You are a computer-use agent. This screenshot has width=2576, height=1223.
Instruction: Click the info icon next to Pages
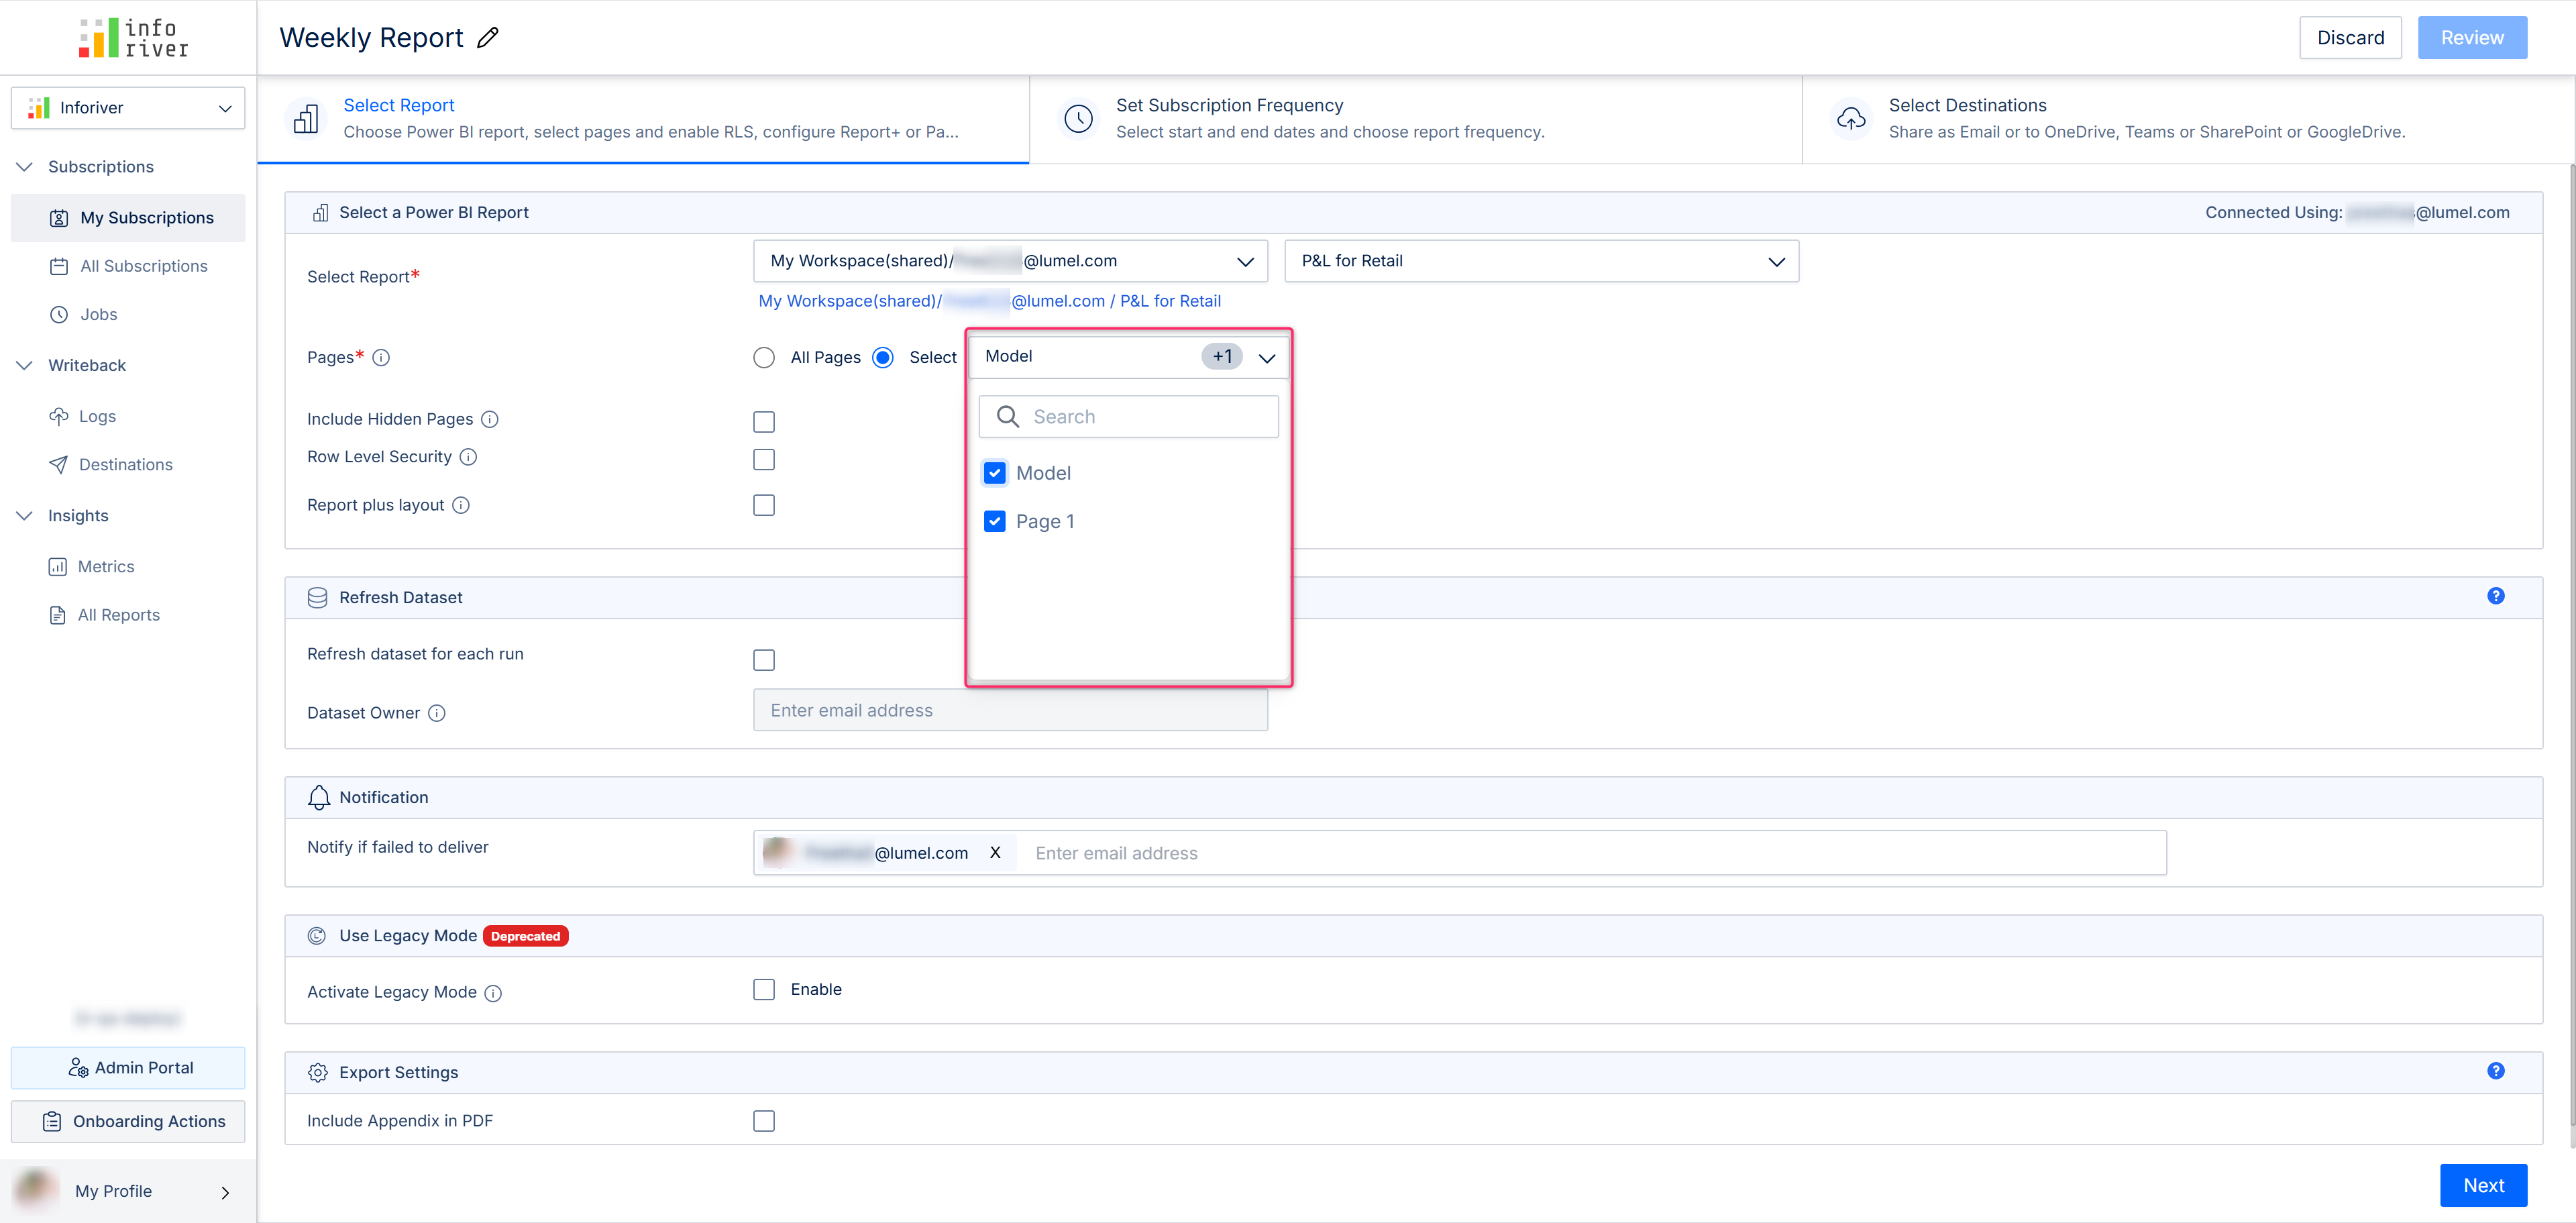point(381,358)
